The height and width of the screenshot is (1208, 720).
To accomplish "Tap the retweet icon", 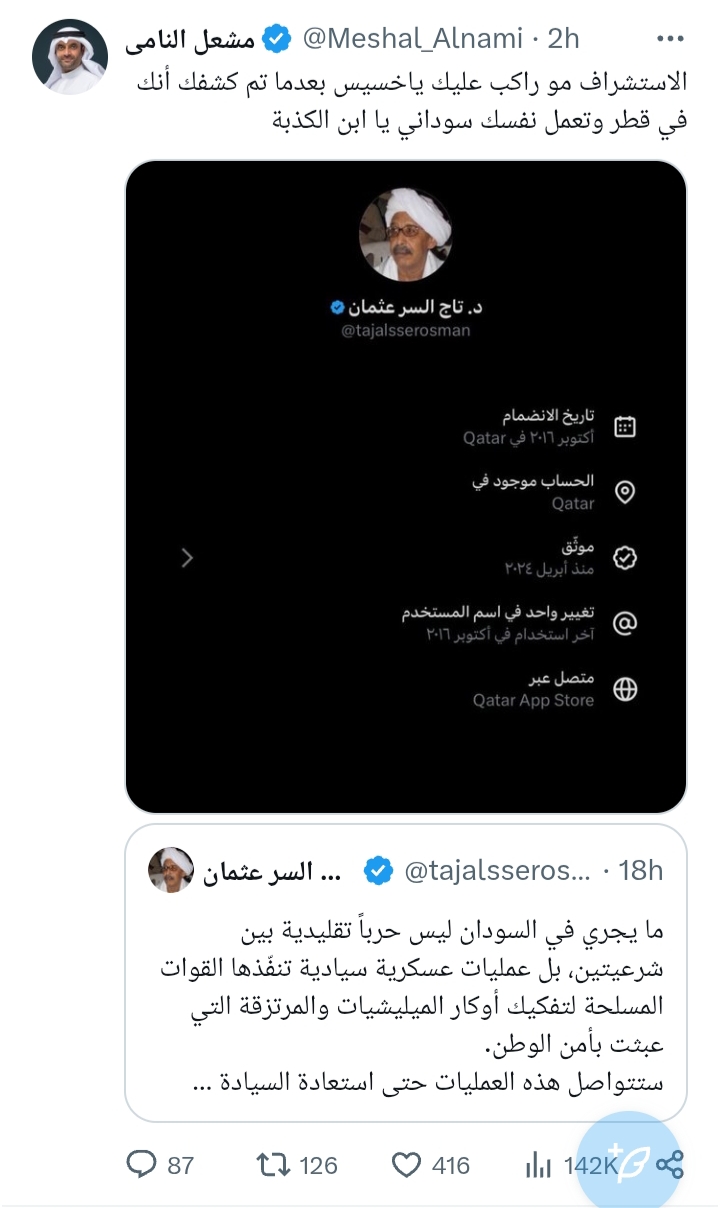I will coord(272,1164).
